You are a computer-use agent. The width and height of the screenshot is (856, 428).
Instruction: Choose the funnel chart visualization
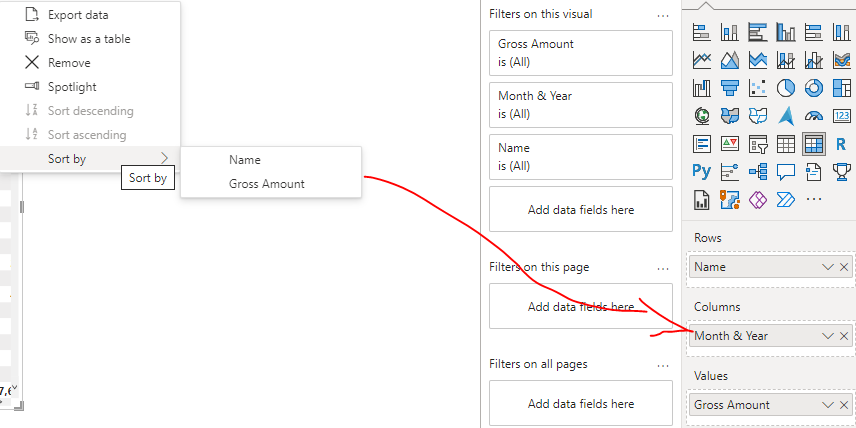click(730, 87)
